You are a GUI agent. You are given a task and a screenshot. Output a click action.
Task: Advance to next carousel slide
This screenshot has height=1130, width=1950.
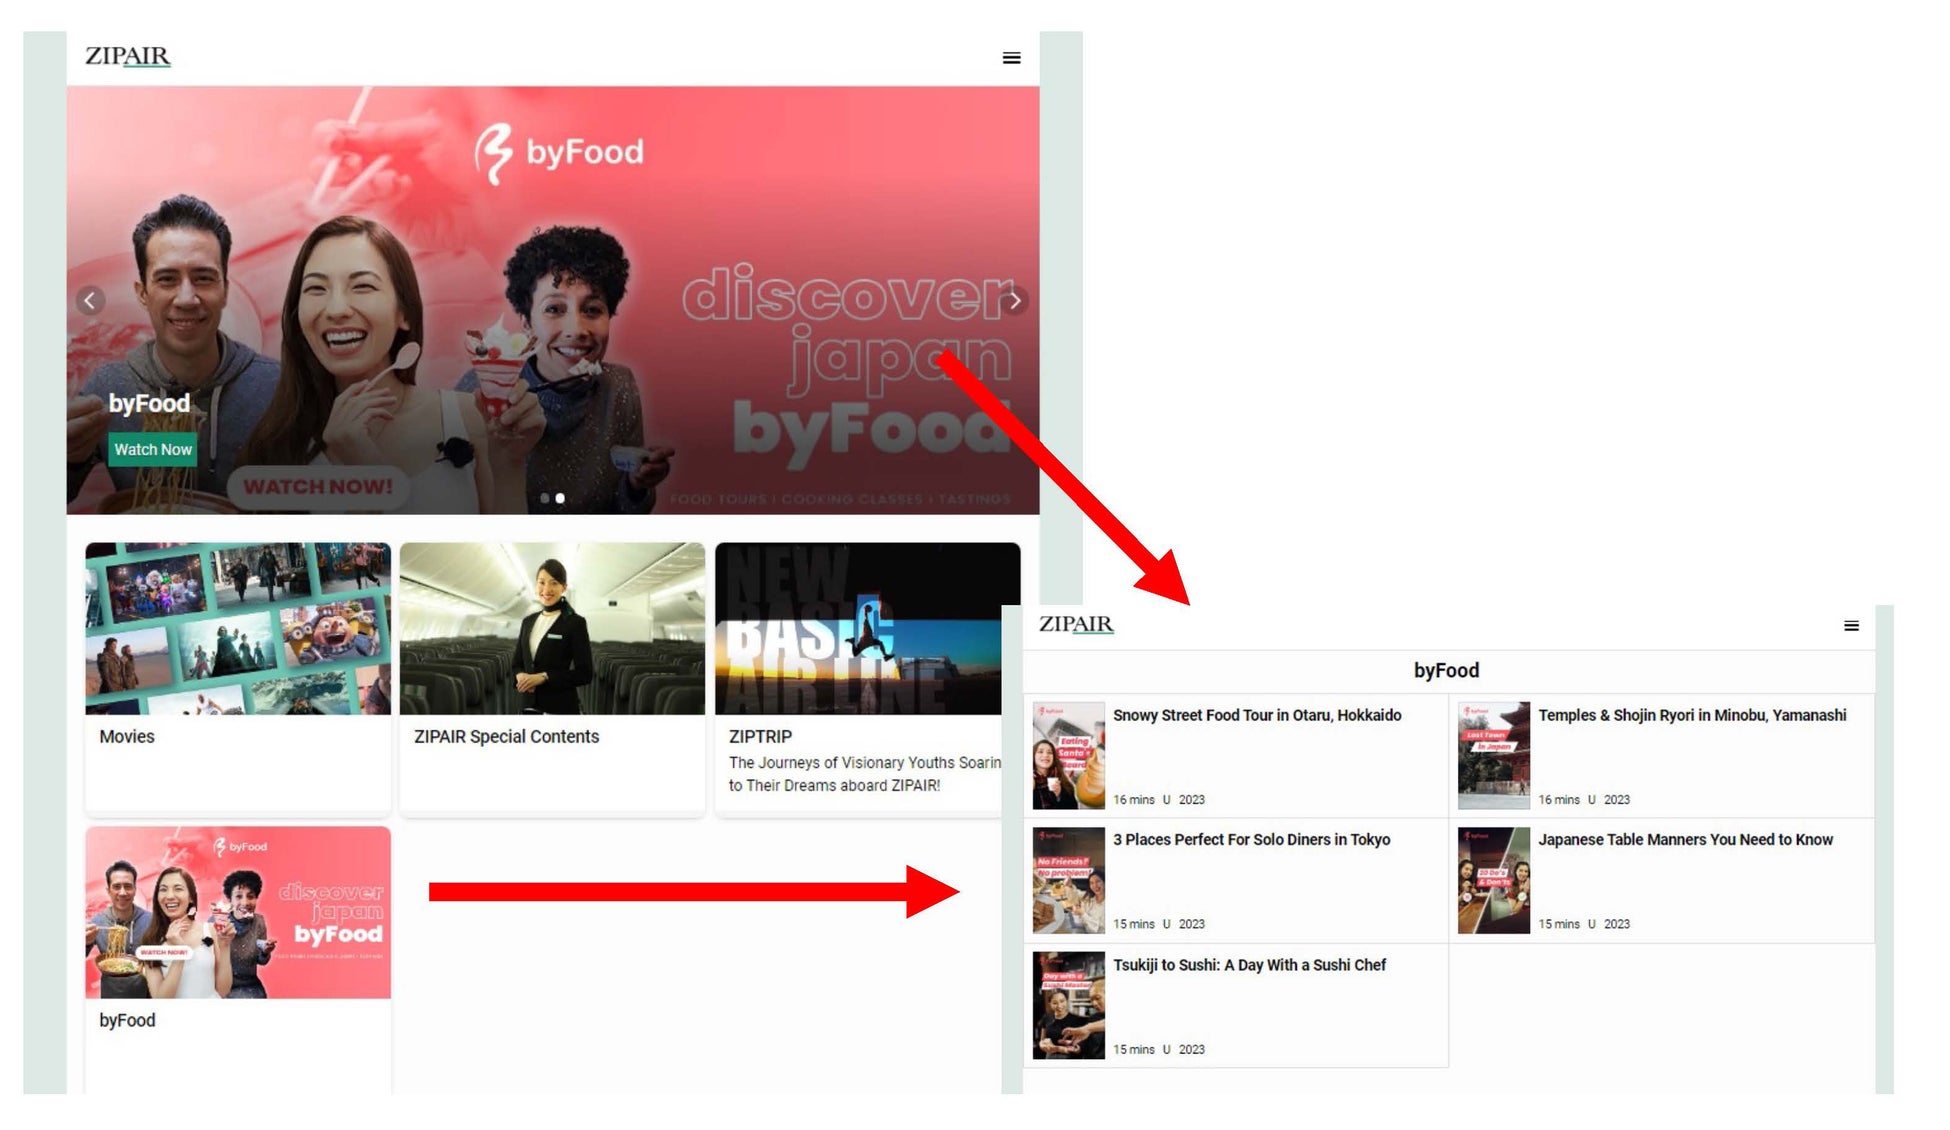point(1015,300)
